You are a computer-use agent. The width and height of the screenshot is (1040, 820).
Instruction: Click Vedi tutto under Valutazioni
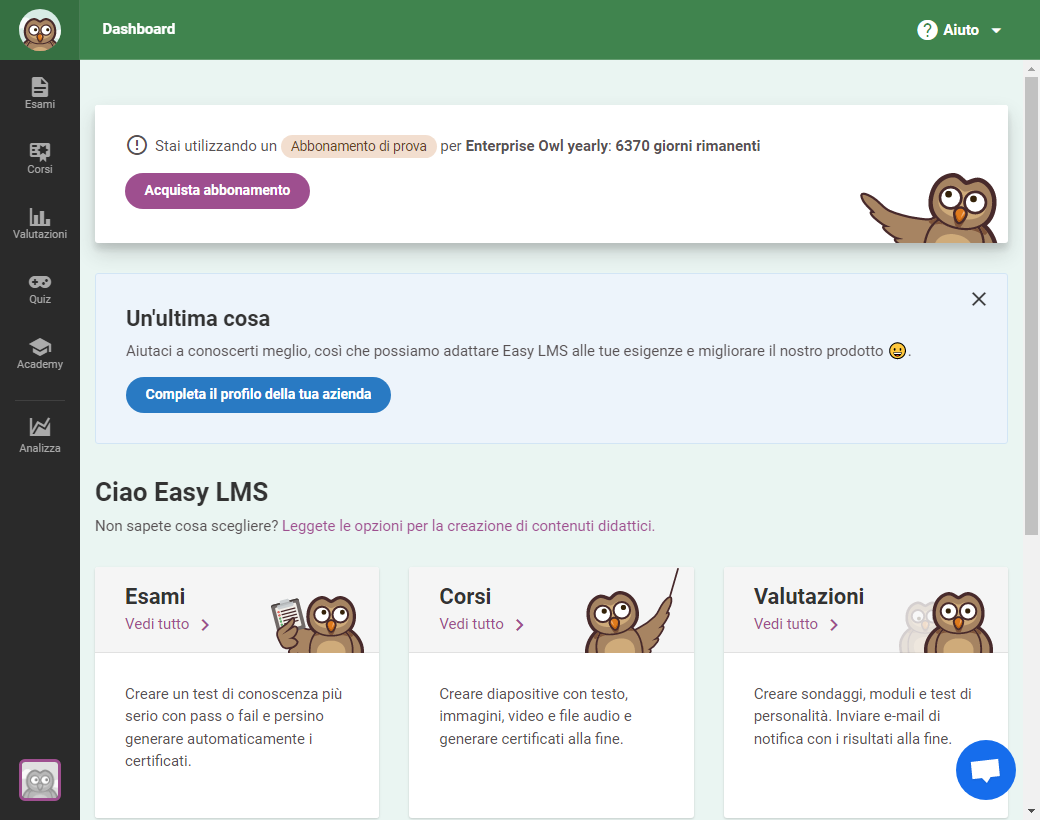pyautogui.click(x=785, y=624)
